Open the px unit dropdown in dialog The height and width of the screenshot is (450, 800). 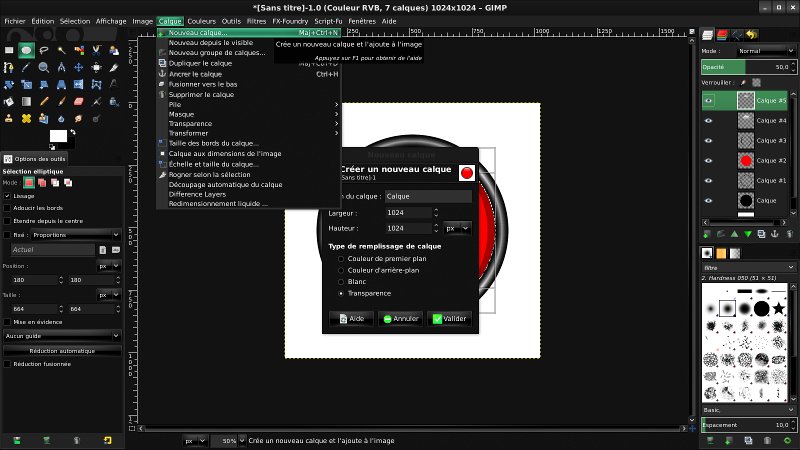(x=457, y=229)
